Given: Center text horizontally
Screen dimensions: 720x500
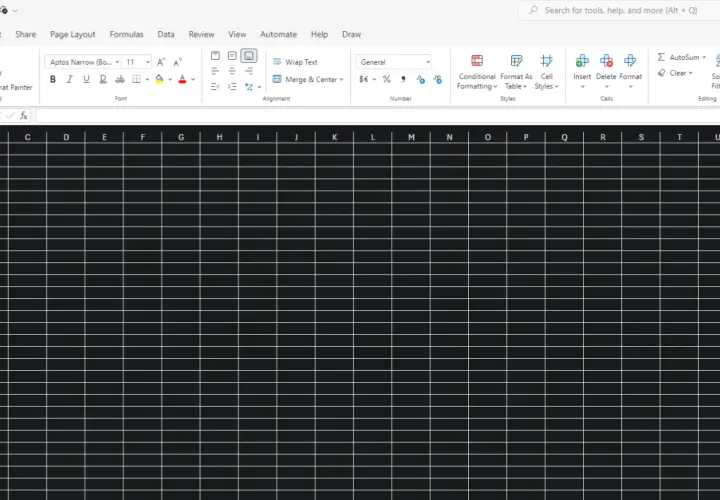Looking at the screenshot, I should point(232,71).
